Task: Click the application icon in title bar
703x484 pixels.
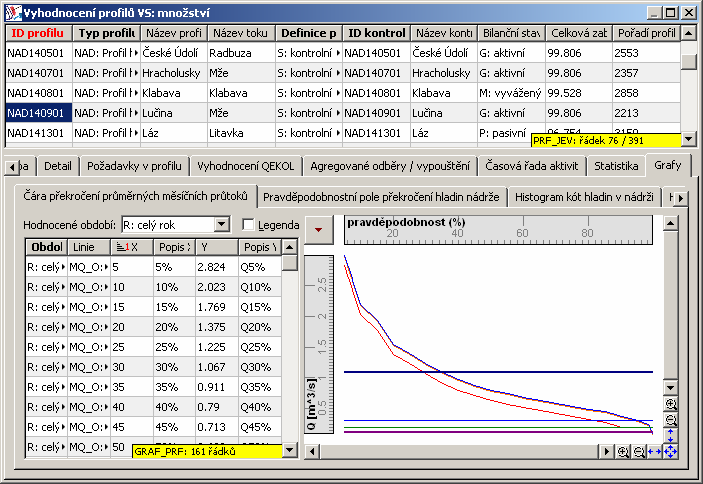Action: pos(13,13)
